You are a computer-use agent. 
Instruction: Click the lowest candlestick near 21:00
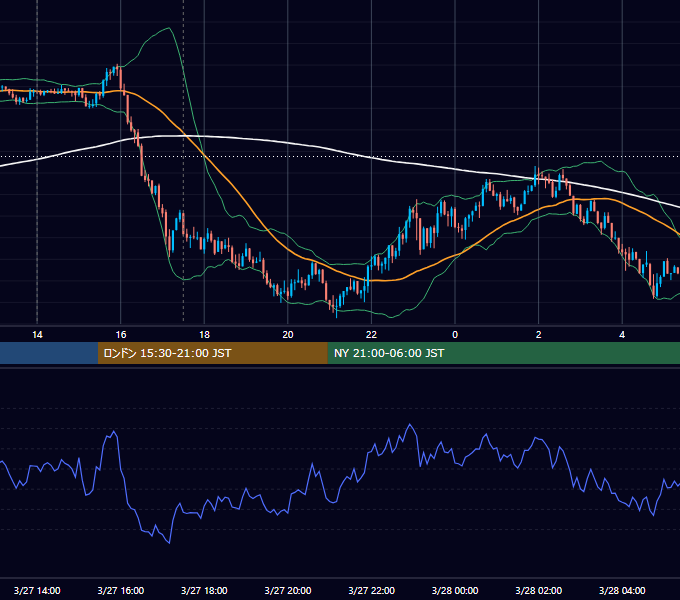(336, 307)
